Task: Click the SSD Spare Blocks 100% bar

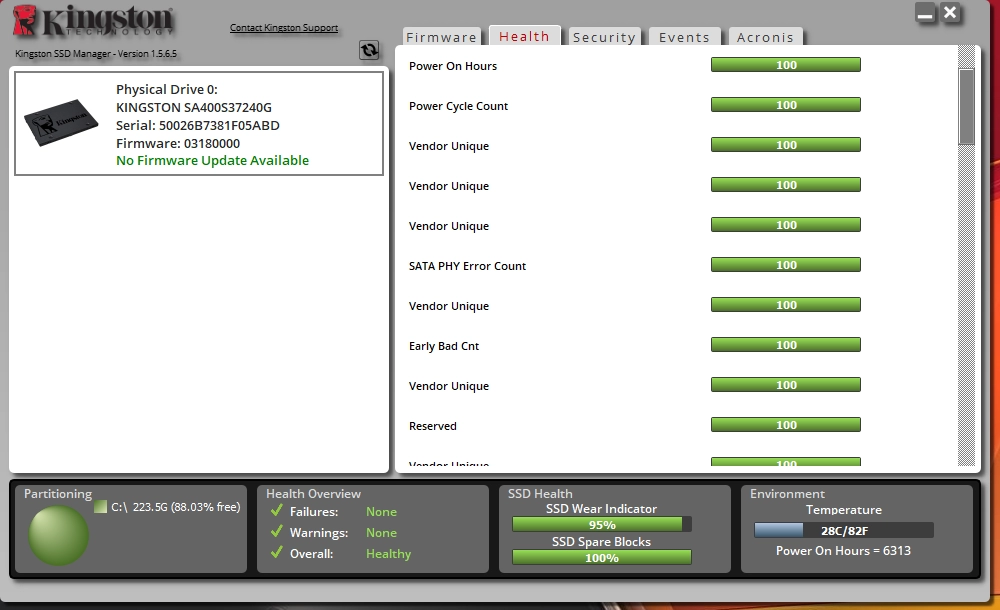Action: coord(601,558)
